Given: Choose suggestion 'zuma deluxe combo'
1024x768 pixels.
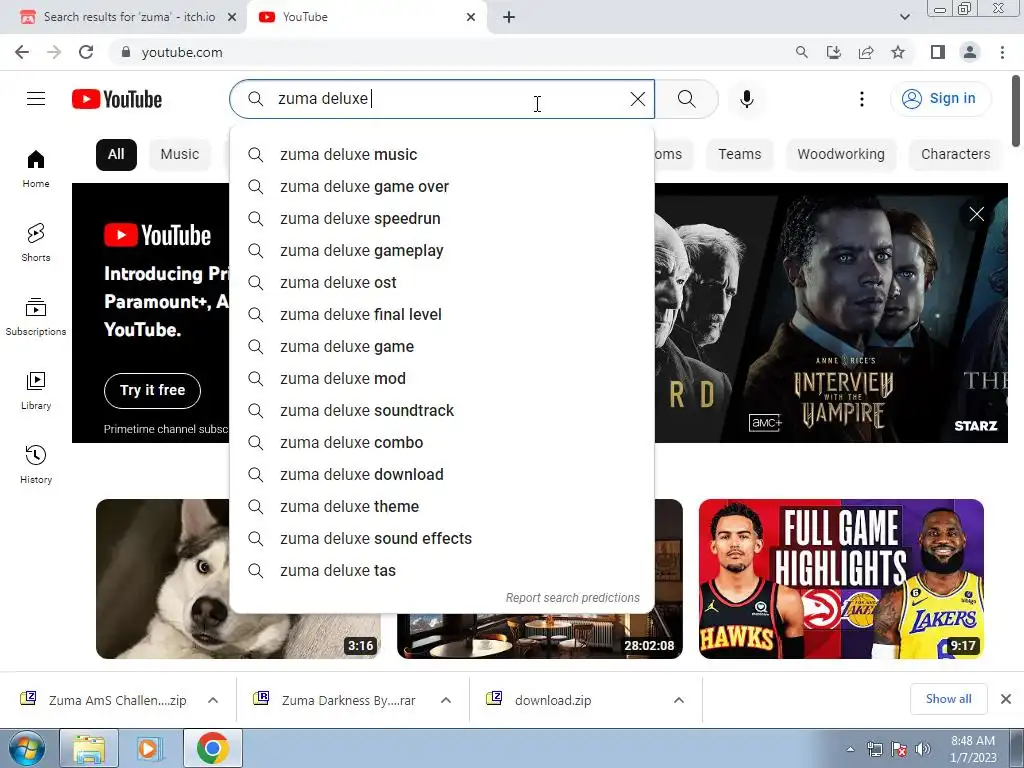Looking at the screenshot, I should (442, 443).
